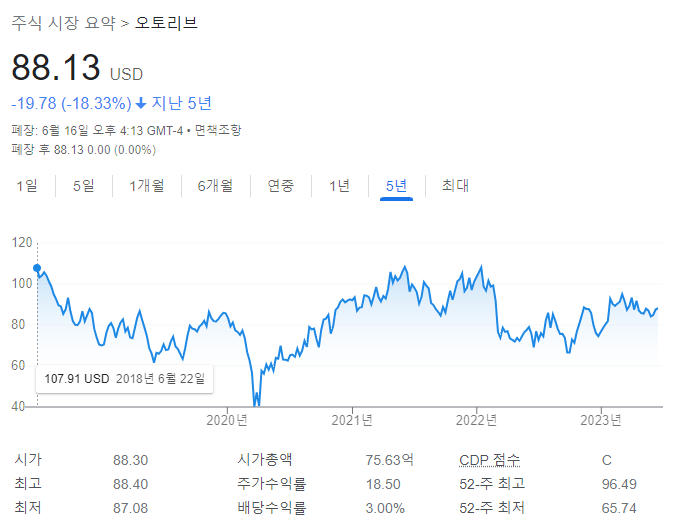Screen dimensions: 677x531
Task: Switch to the 1개월 range tab
Action: coord(147,186)
